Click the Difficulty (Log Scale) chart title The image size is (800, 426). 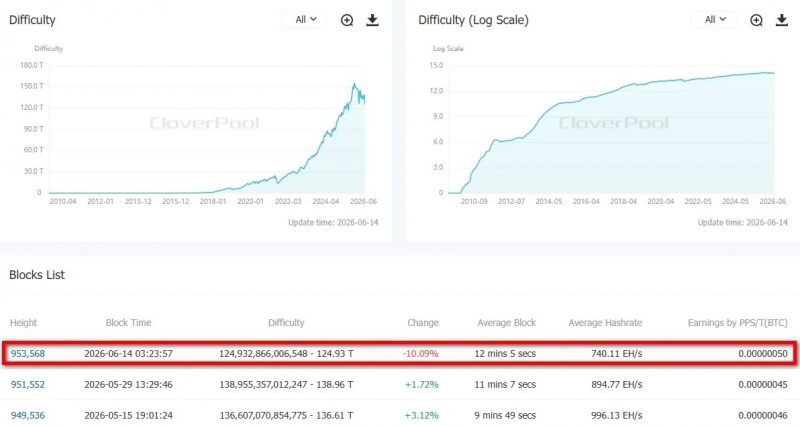(x=473, y=20)
